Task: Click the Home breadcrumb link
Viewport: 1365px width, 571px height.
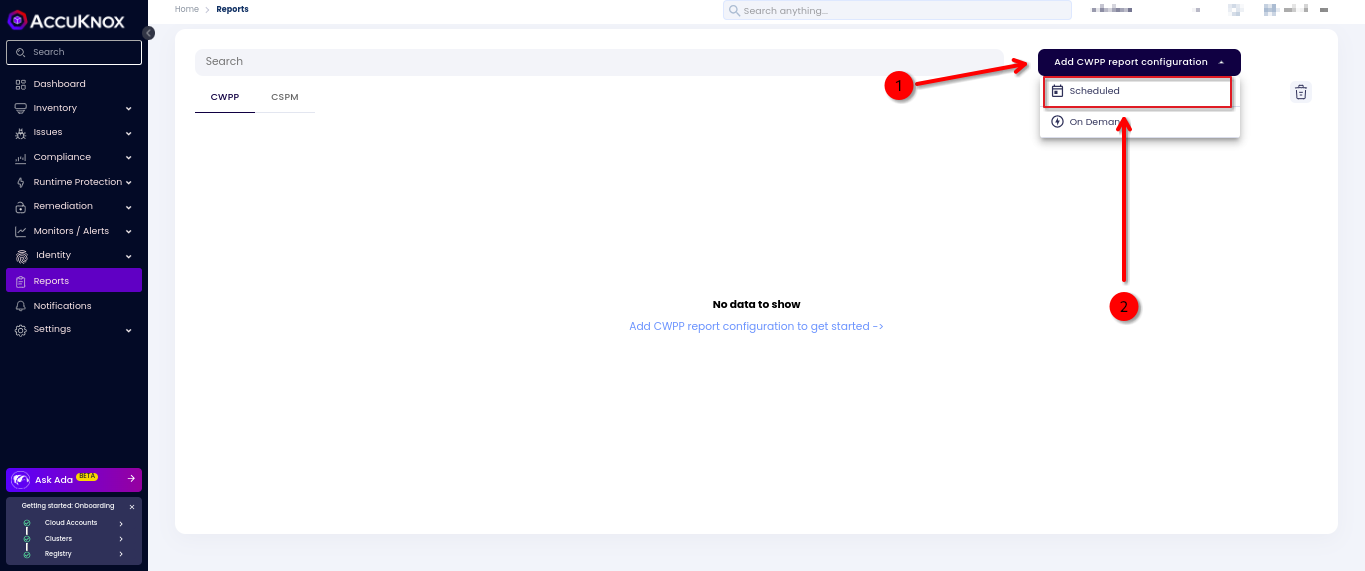Action: point(187,9)
